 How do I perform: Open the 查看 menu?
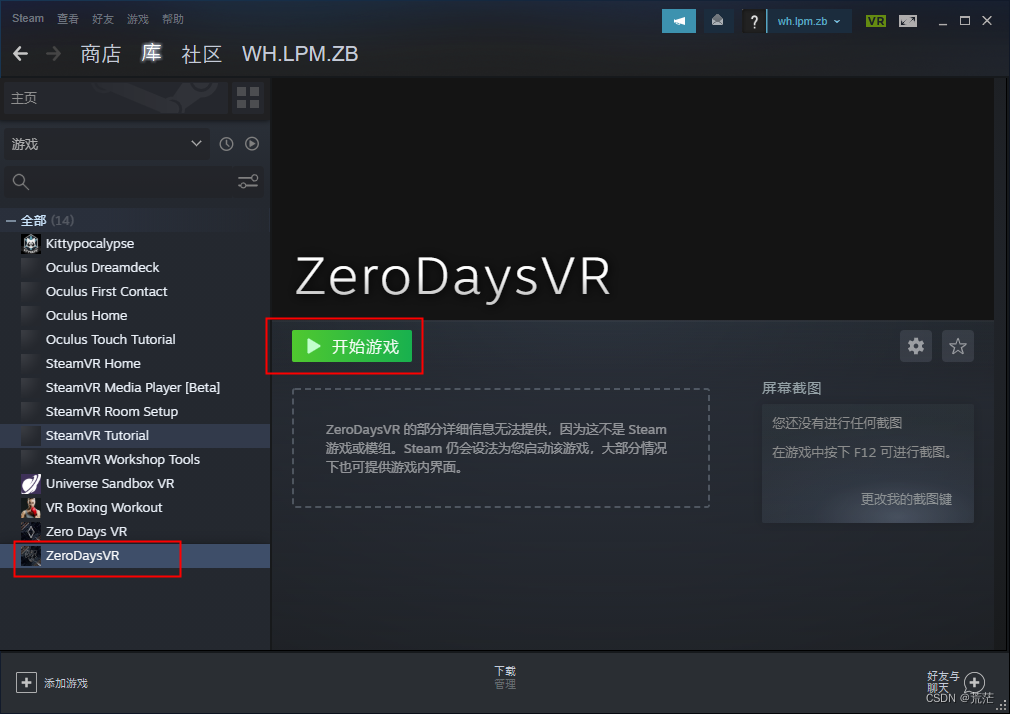click(x=68, y=19)
